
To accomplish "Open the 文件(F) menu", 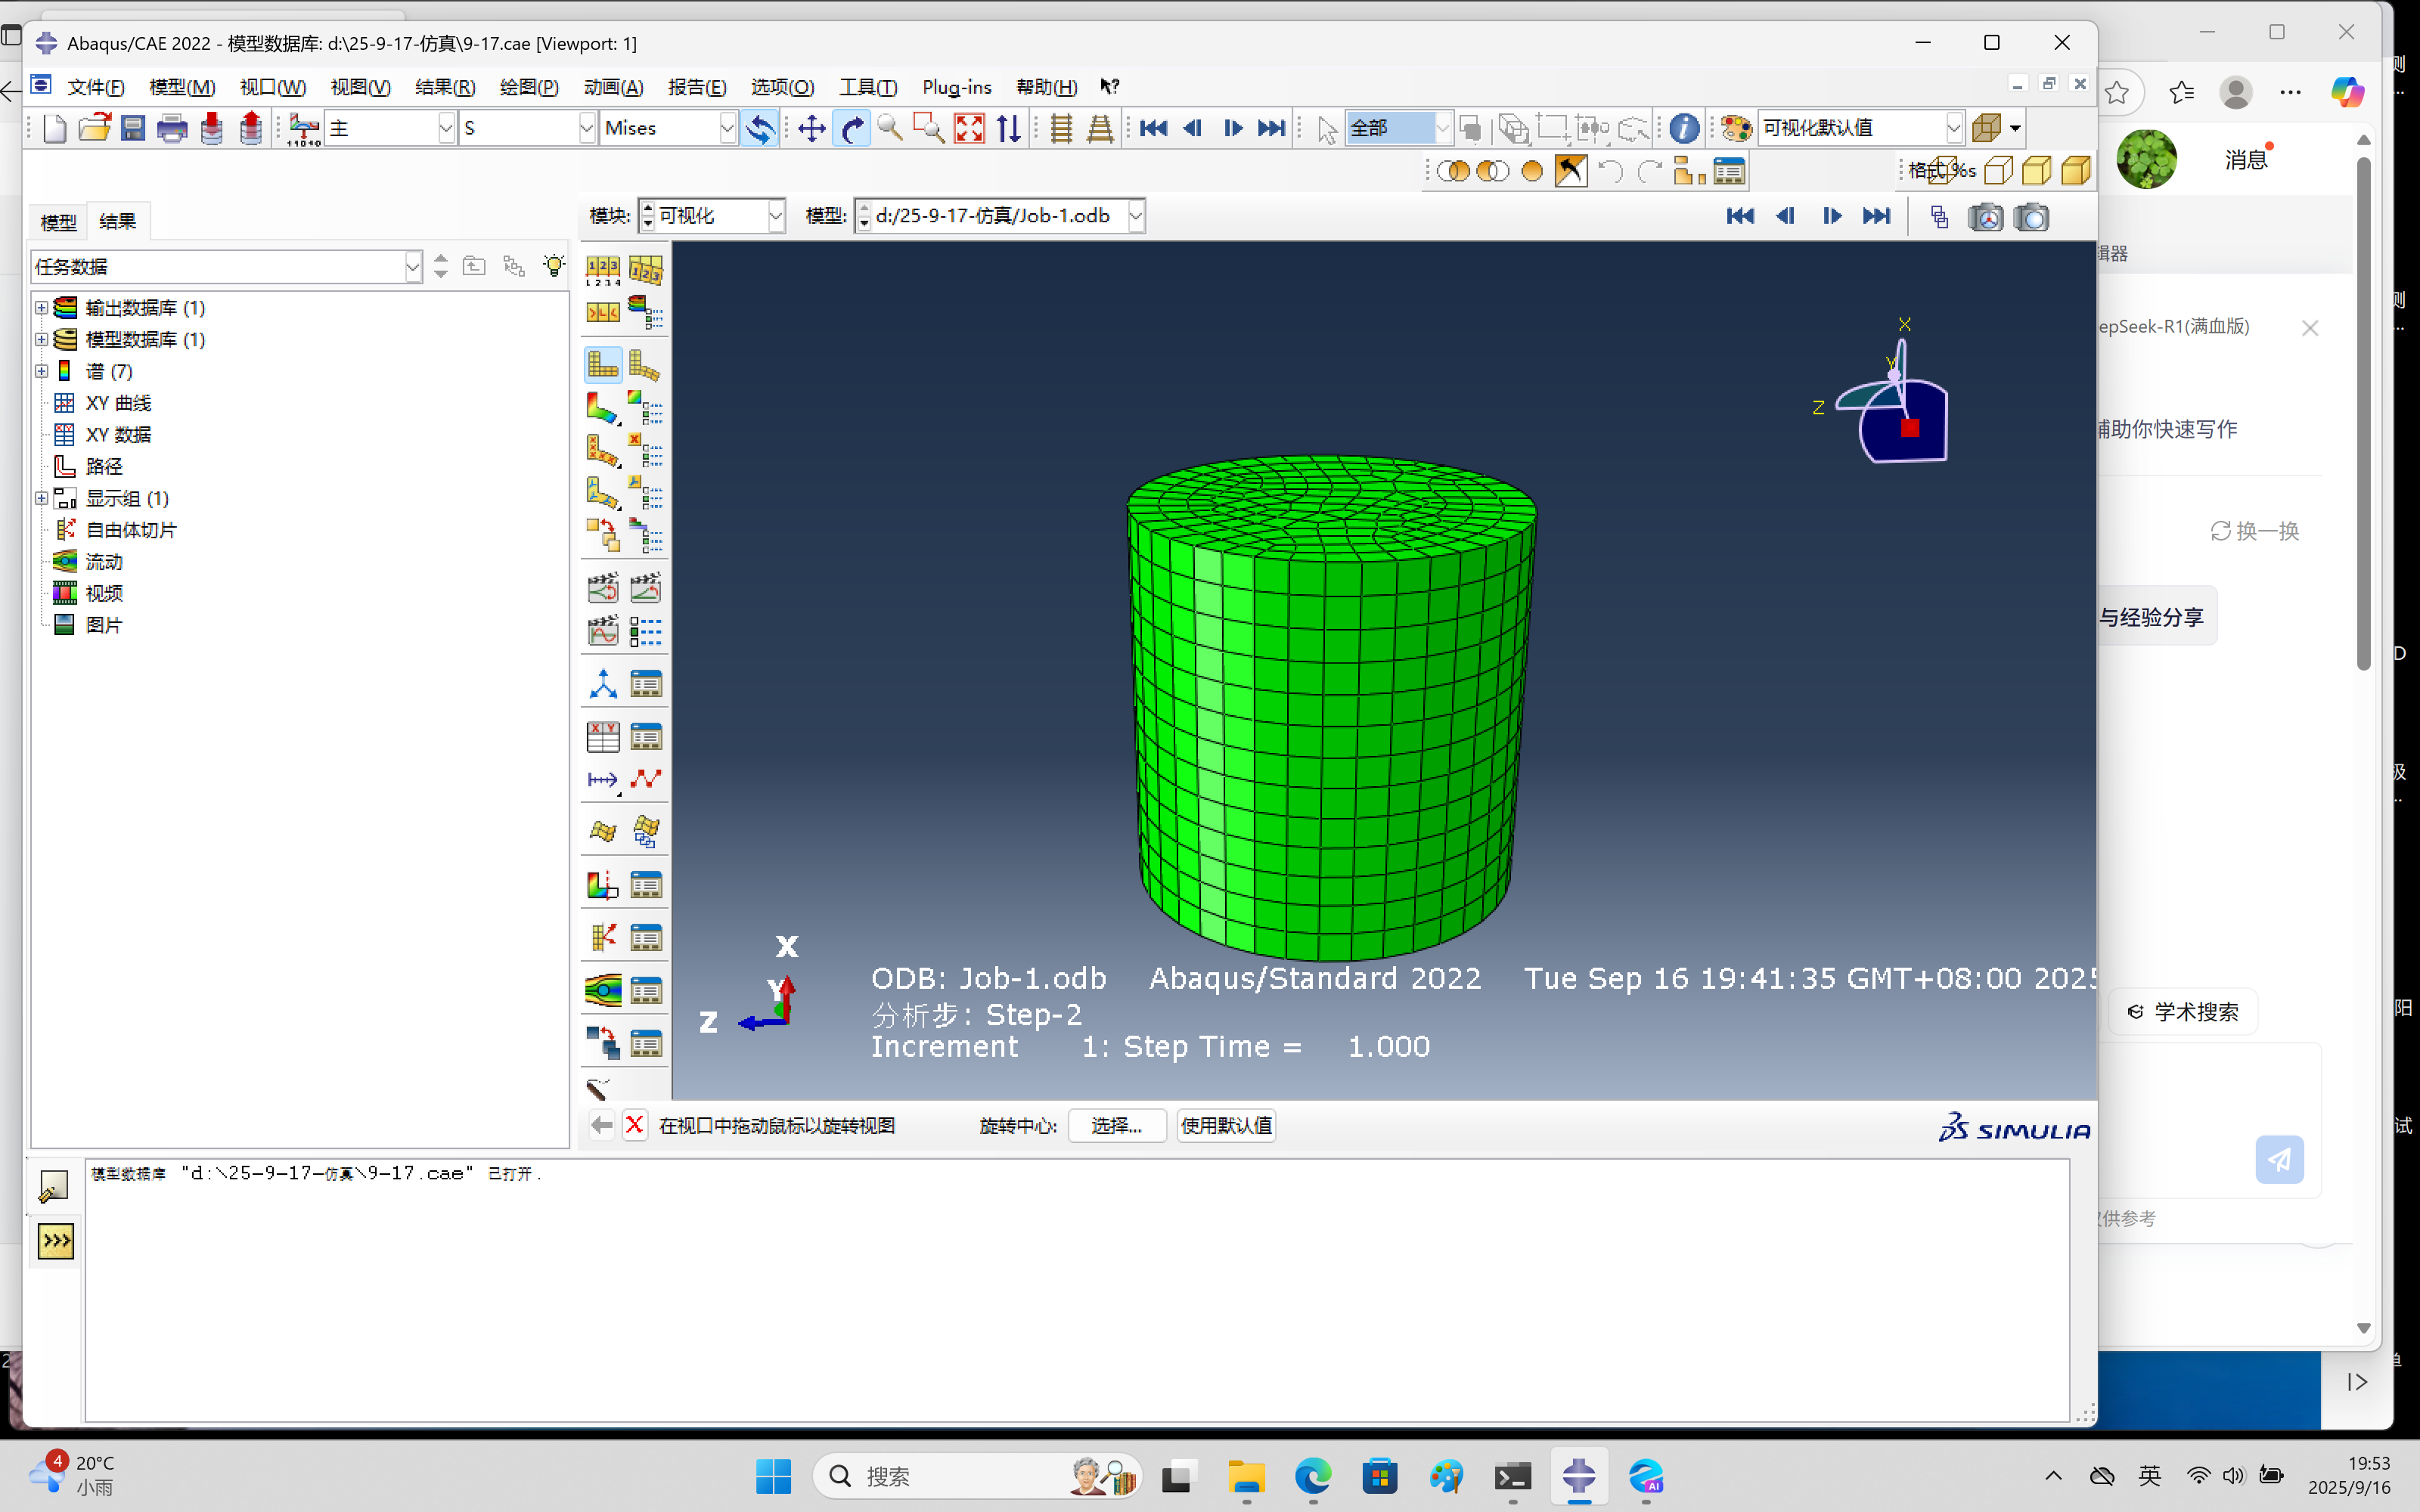I will pyautogui.click(x=96, y=87).
